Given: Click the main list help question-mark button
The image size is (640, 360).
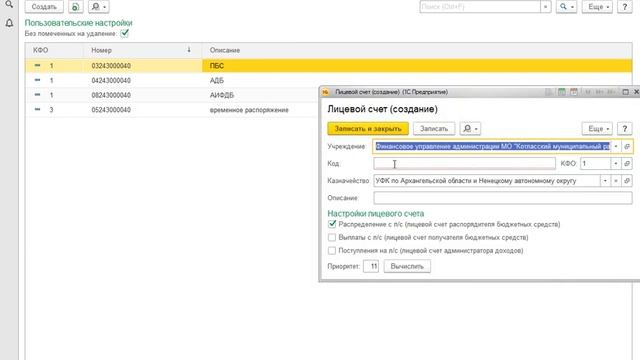Looking at the screenshot, I should pos(624,7).
